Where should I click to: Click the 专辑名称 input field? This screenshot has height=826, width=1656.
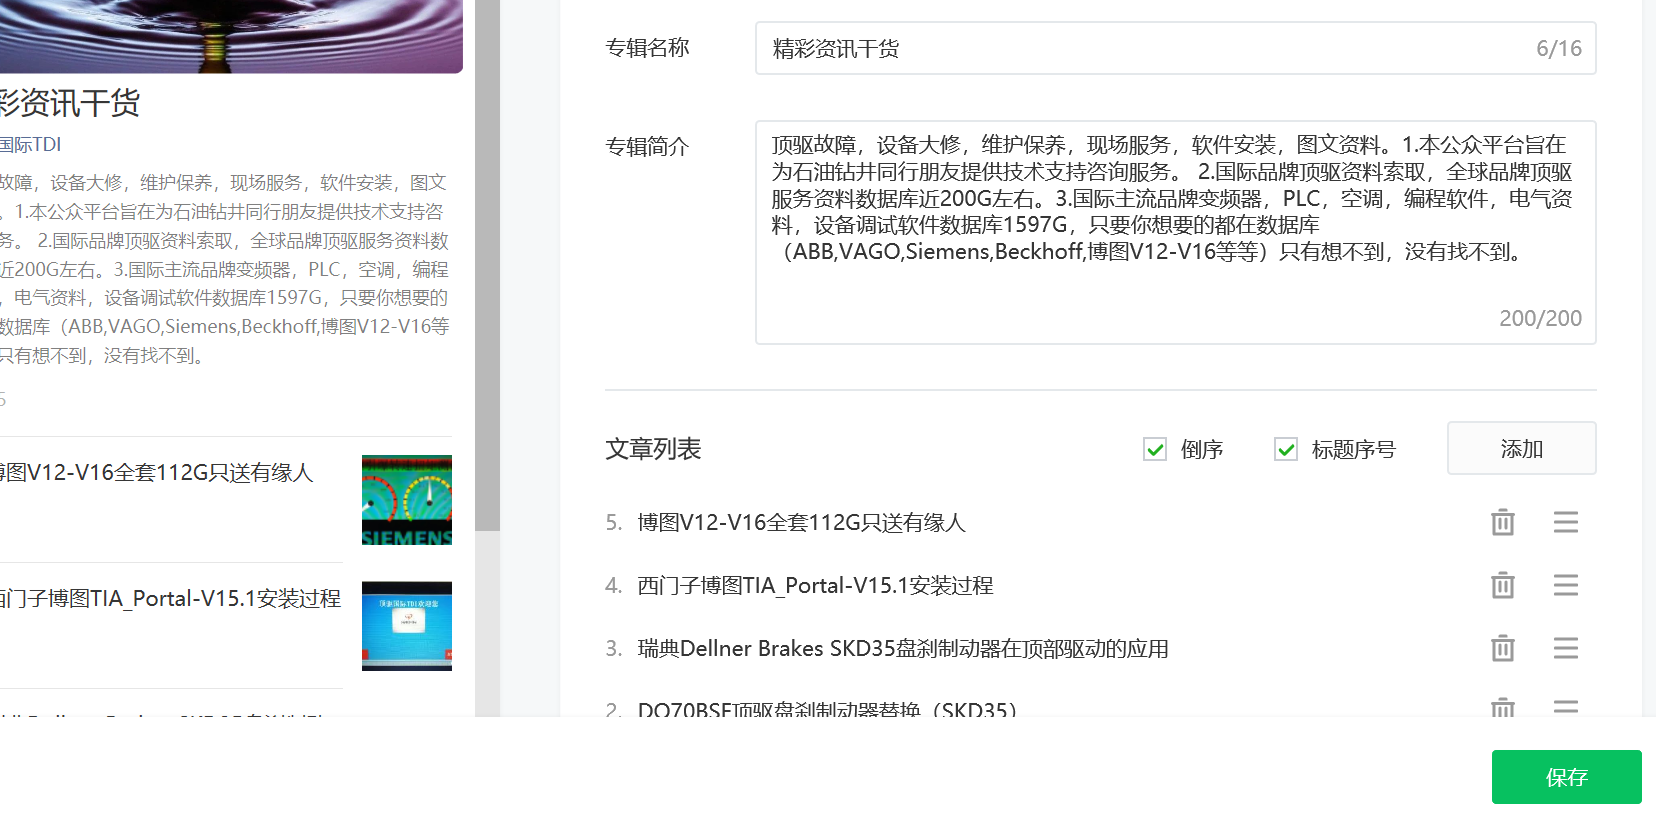coord(1175,48)
